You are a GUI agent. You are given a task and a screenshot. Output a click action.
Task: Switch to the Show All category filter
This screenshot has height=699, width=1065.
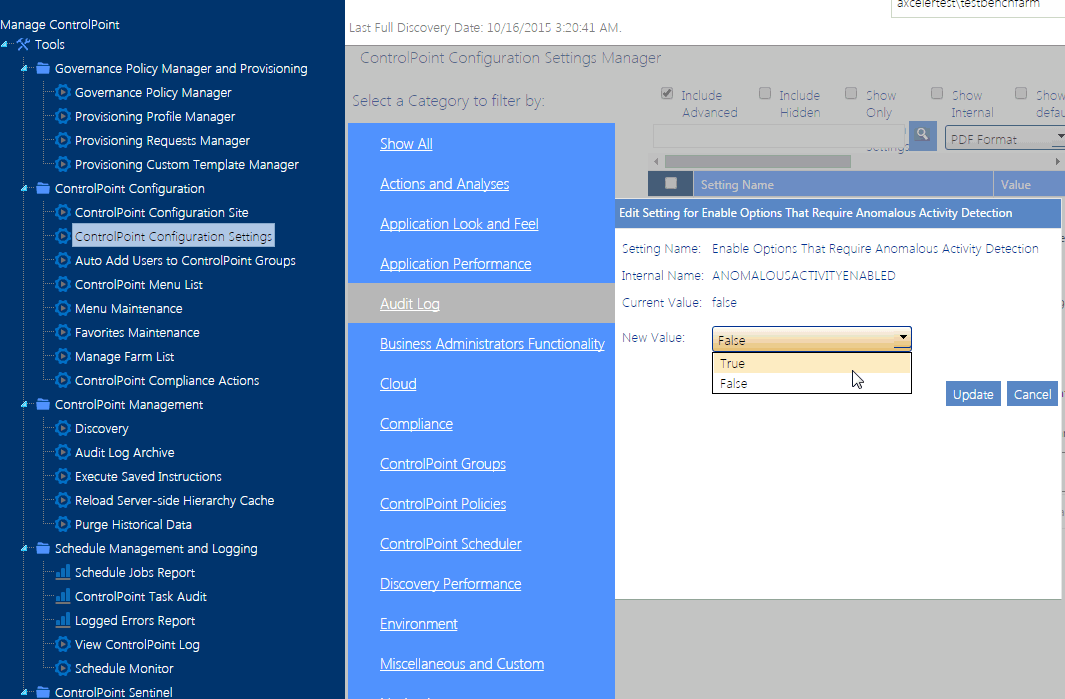point(406,143)
